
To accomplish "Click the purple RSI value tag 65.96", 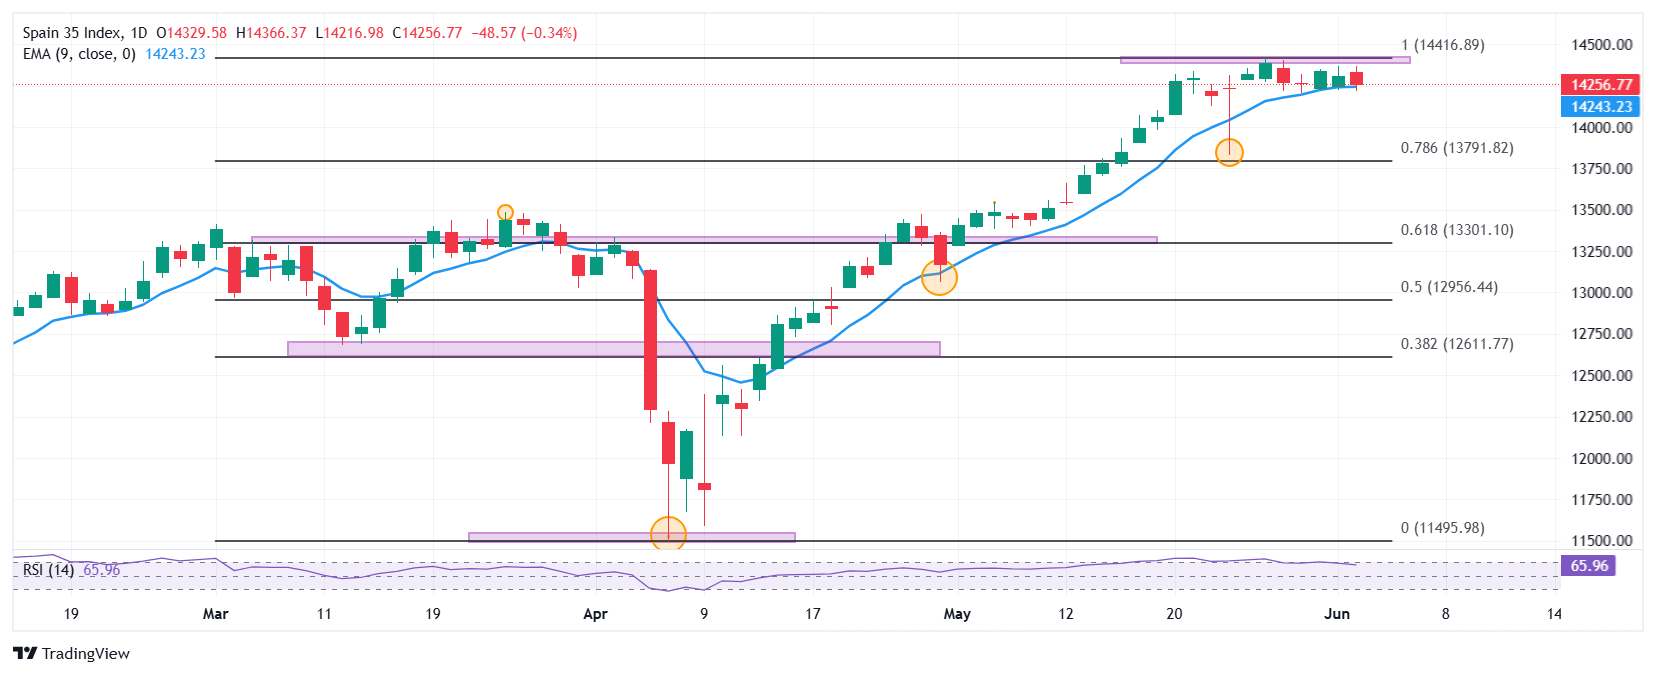I will pyautogui.click(x=1588, y=566).
